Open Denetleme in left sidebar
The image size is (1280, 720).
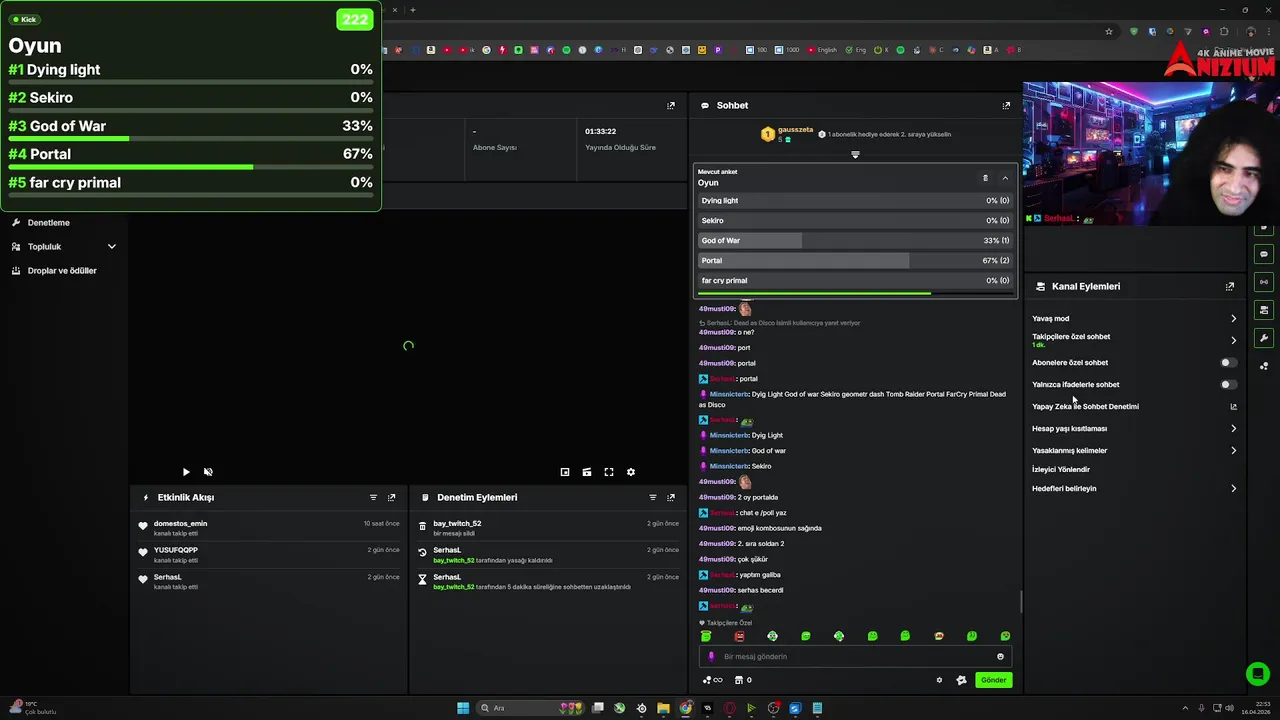click(x=49, y=222)
